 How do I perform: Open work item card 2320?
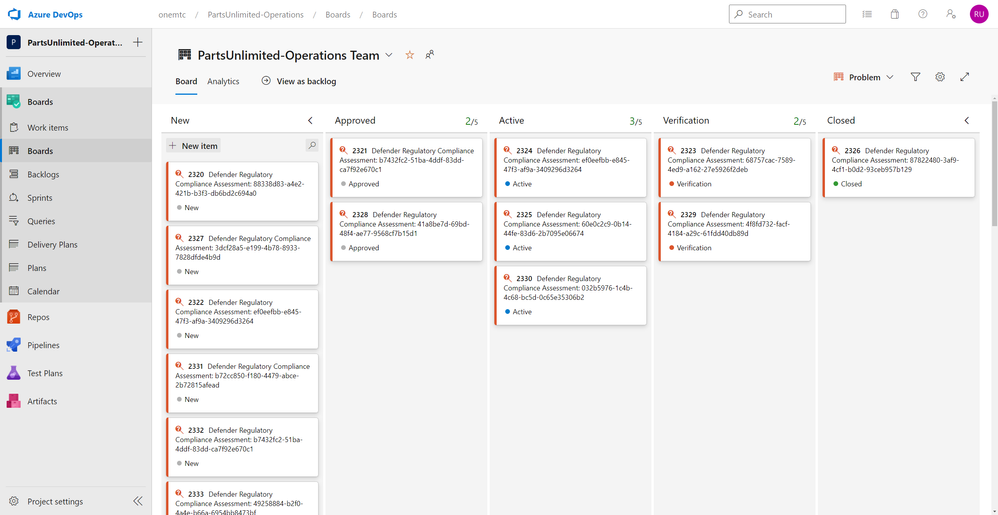(242, 191)
